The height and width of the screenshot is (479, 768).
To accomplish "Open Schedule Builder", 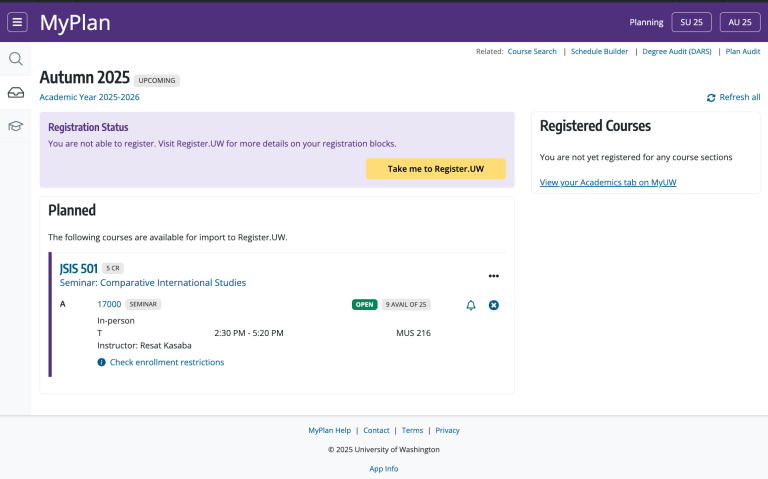I will click(x=599, y=51).
